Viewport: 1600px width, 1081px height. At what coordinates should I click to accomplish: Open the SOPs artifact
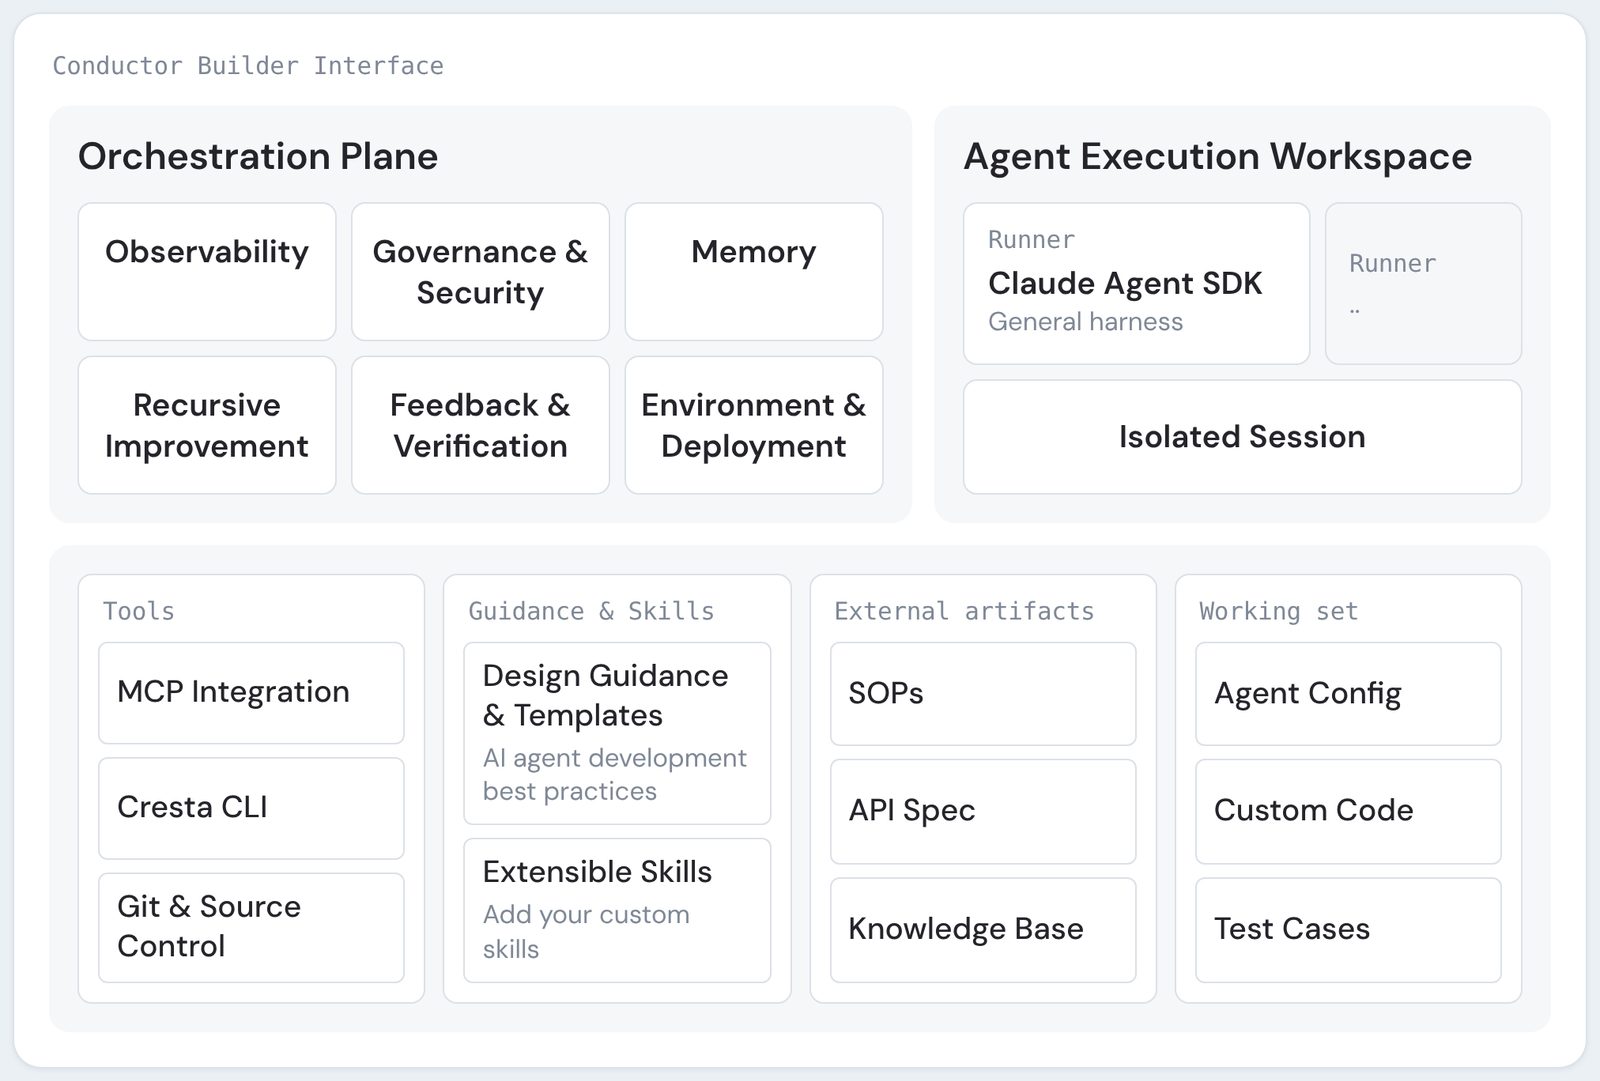click(x=983, y=694)
